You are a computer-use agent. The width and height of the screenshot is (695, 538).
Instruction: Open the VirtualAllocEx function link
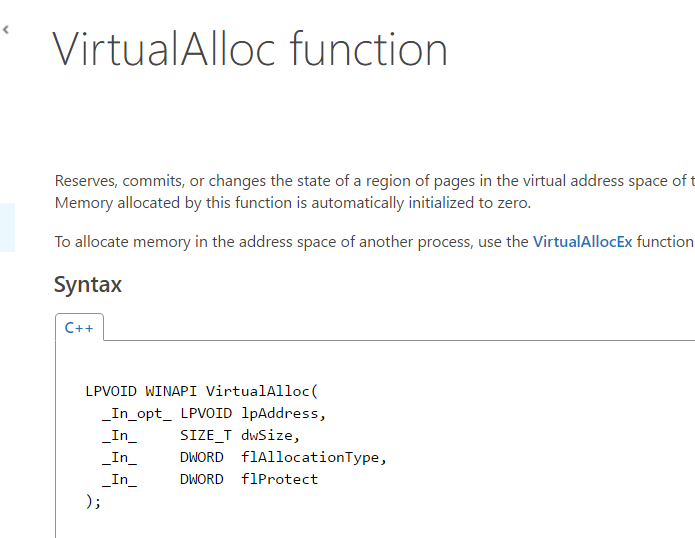[582, 241]
